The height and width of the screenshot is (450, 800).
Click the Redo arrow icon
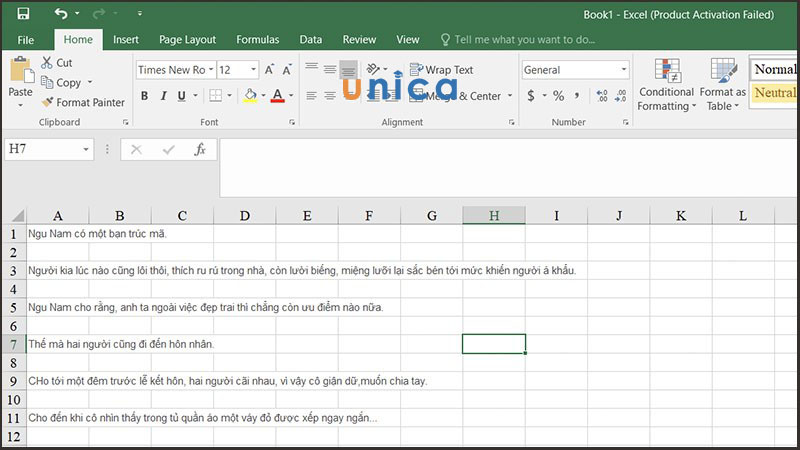[x=98, y=13]
